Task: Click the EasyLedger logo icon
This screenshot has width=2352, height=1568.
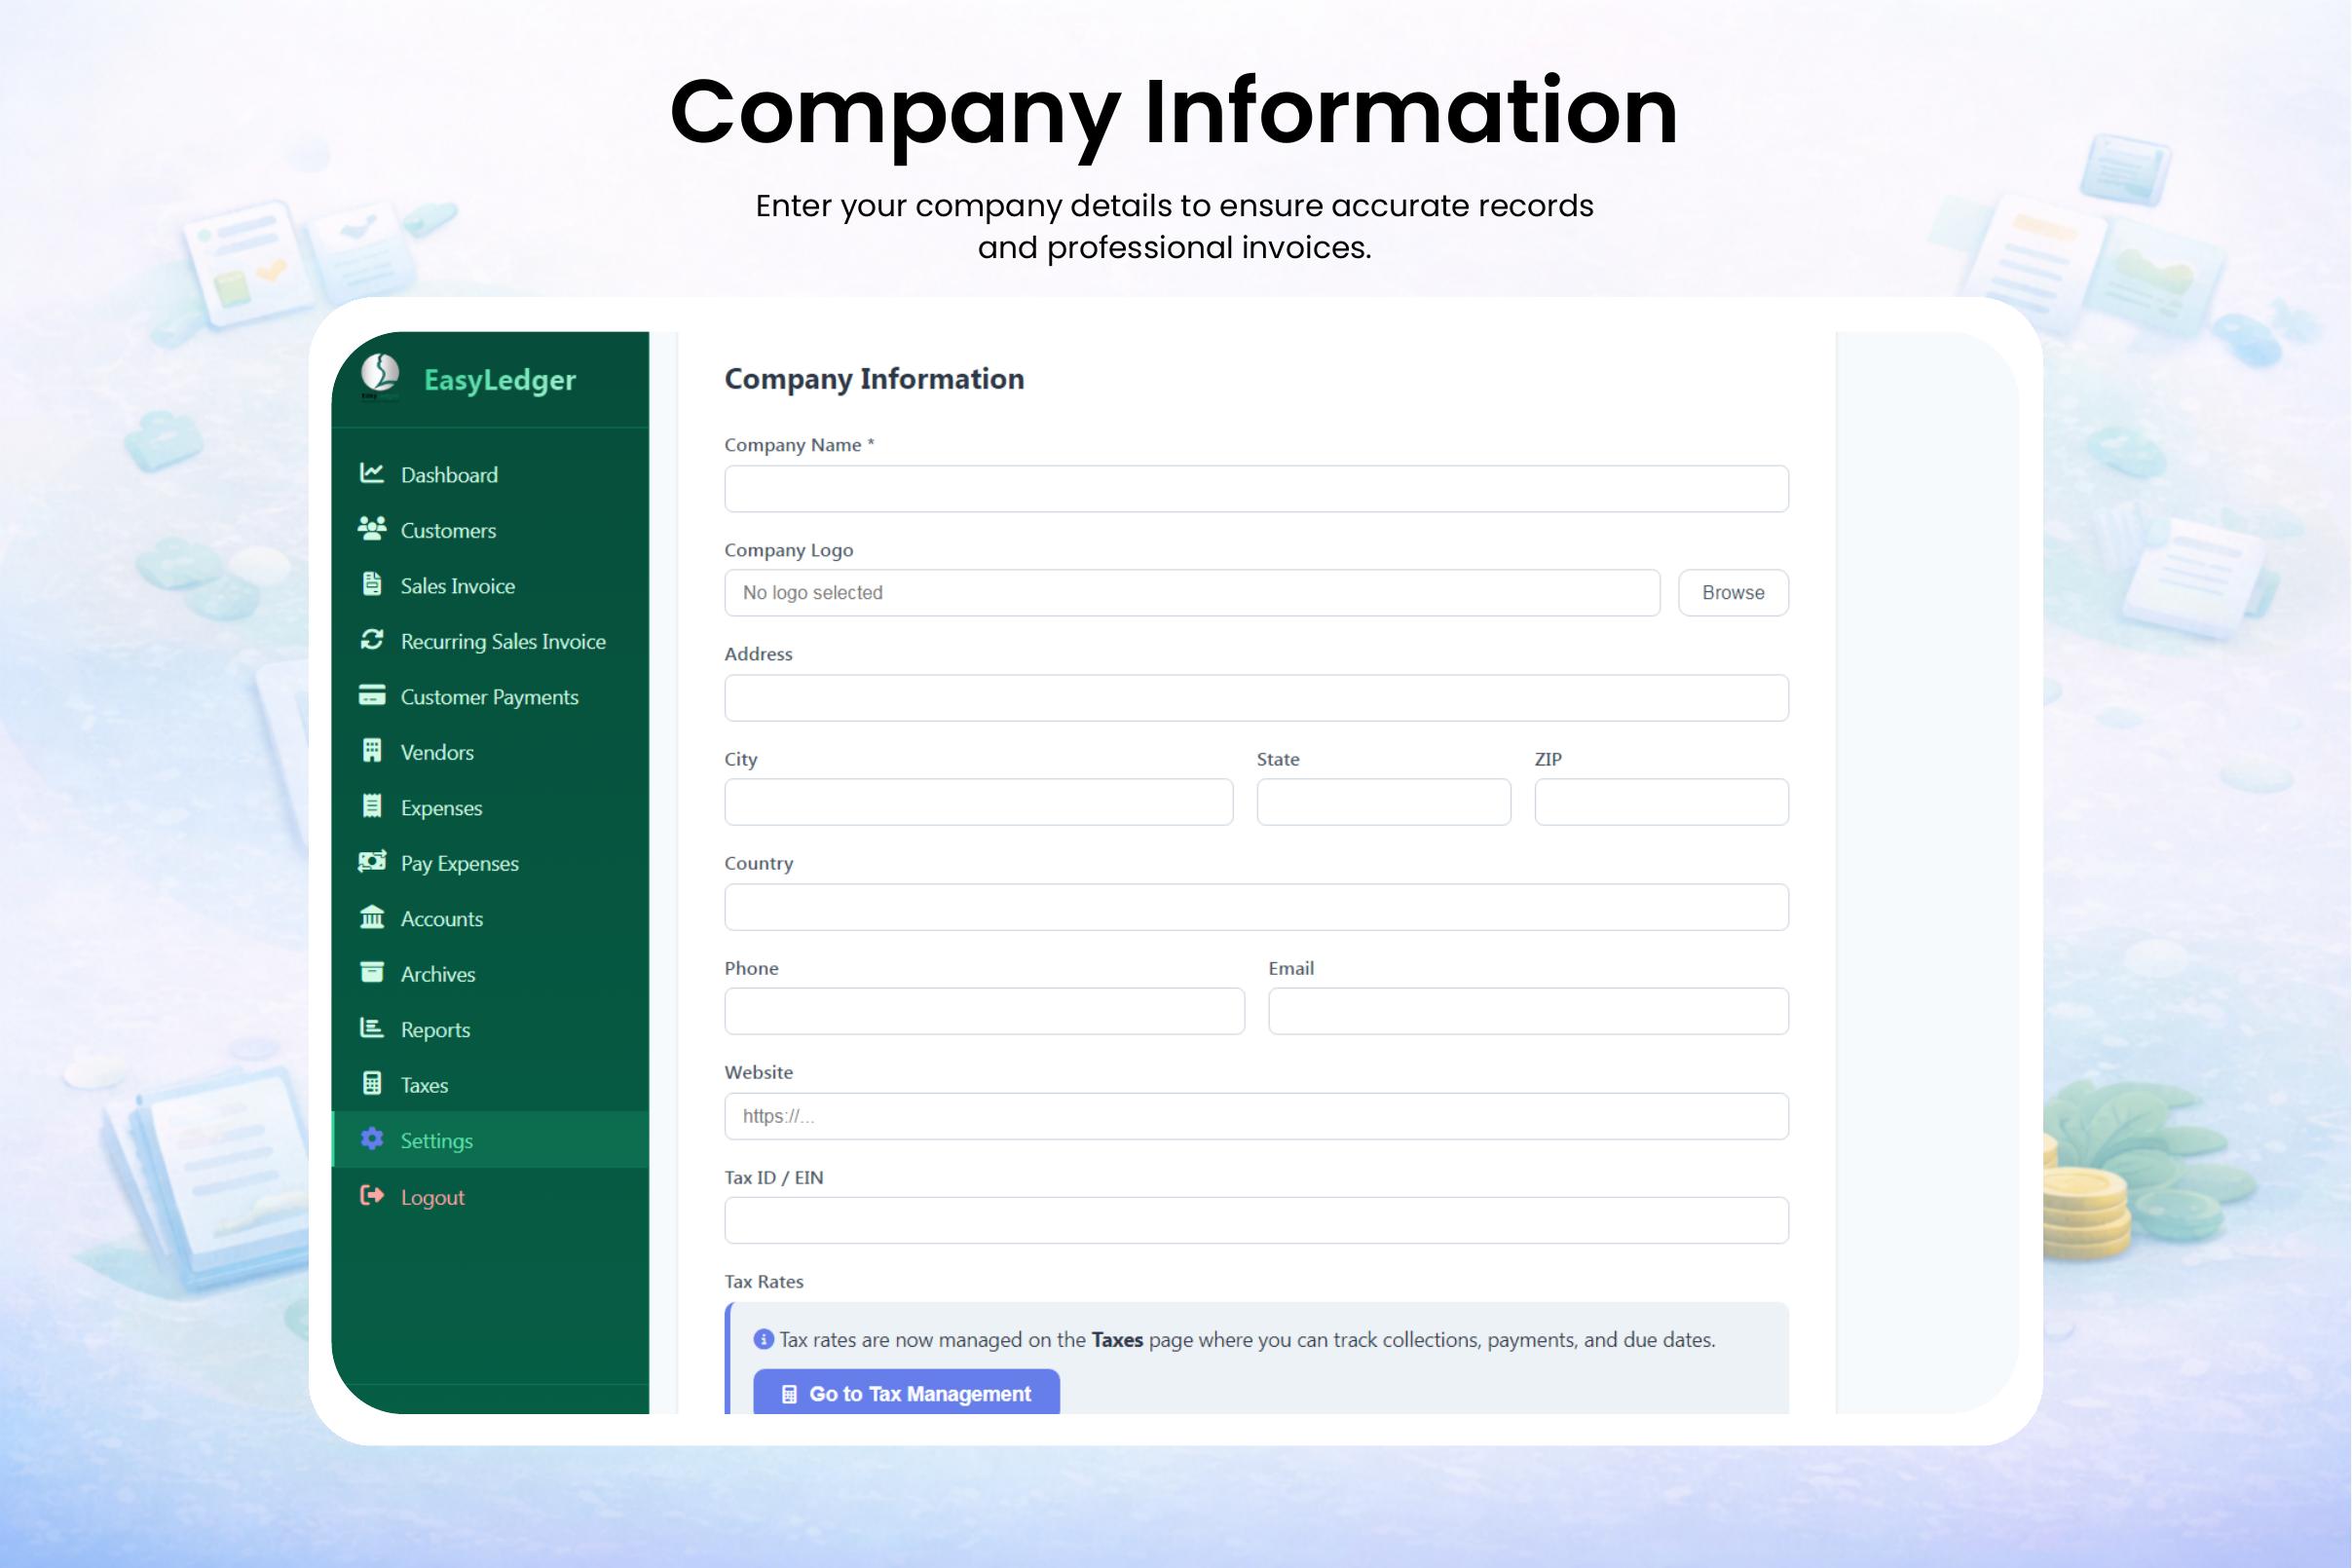Action: (380, 377)
